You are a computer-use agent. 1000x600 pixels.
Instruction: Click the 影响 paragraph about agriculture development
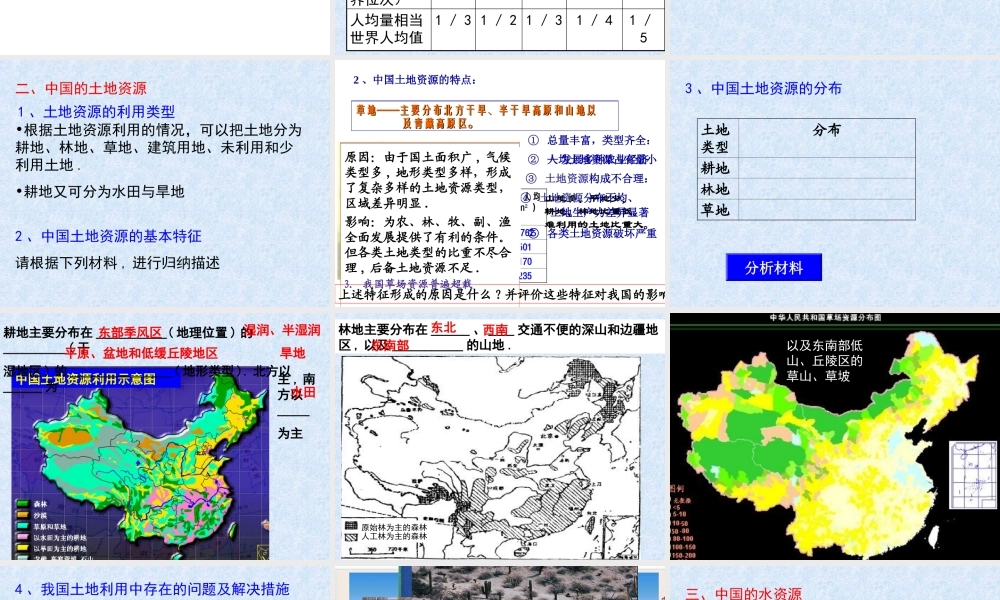pos(428,245)
